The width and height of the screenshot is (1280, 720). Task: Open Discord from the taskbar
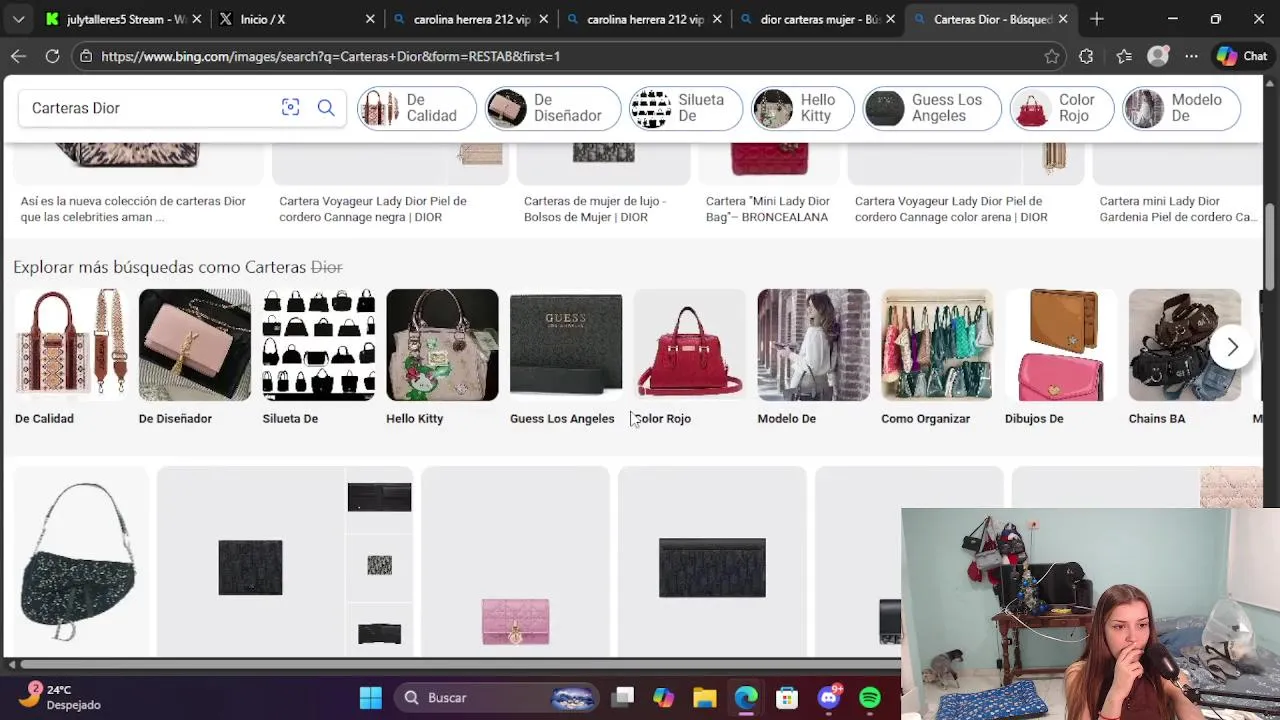tap(829, 698)
